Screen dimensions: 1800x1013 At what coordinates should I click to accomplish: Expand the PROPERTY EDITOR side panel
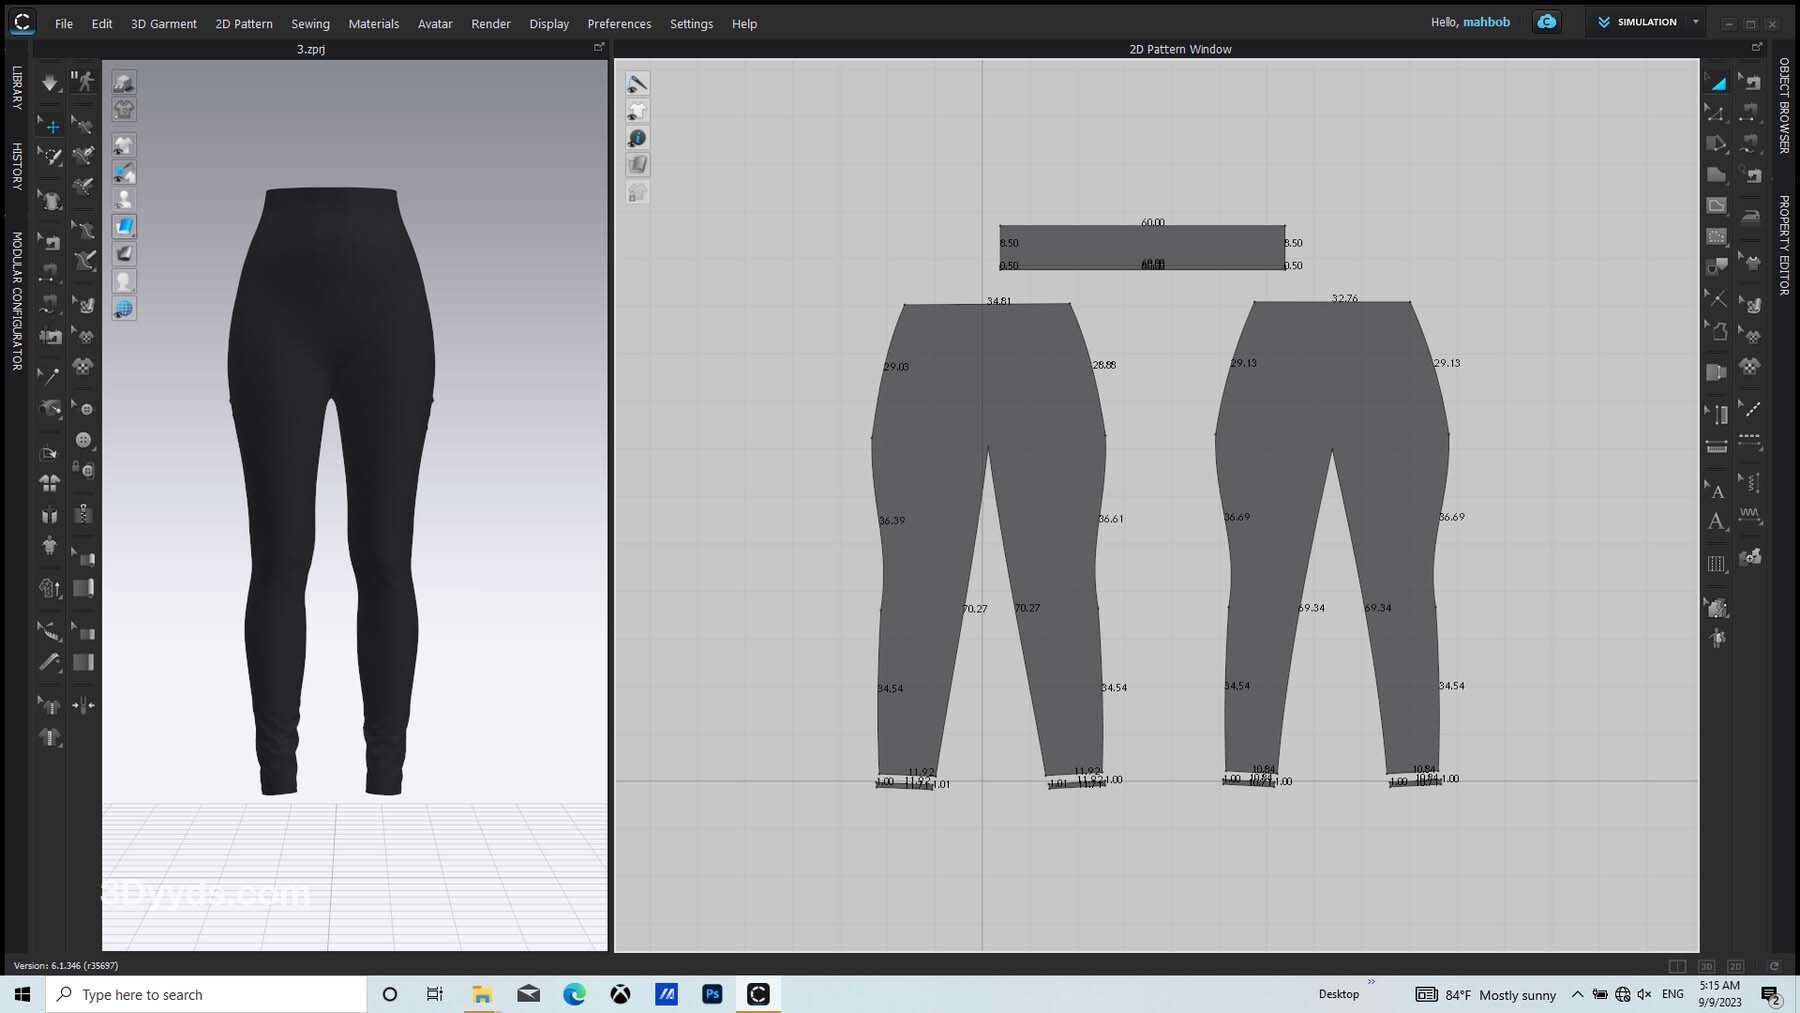[x=1784, y=245]
